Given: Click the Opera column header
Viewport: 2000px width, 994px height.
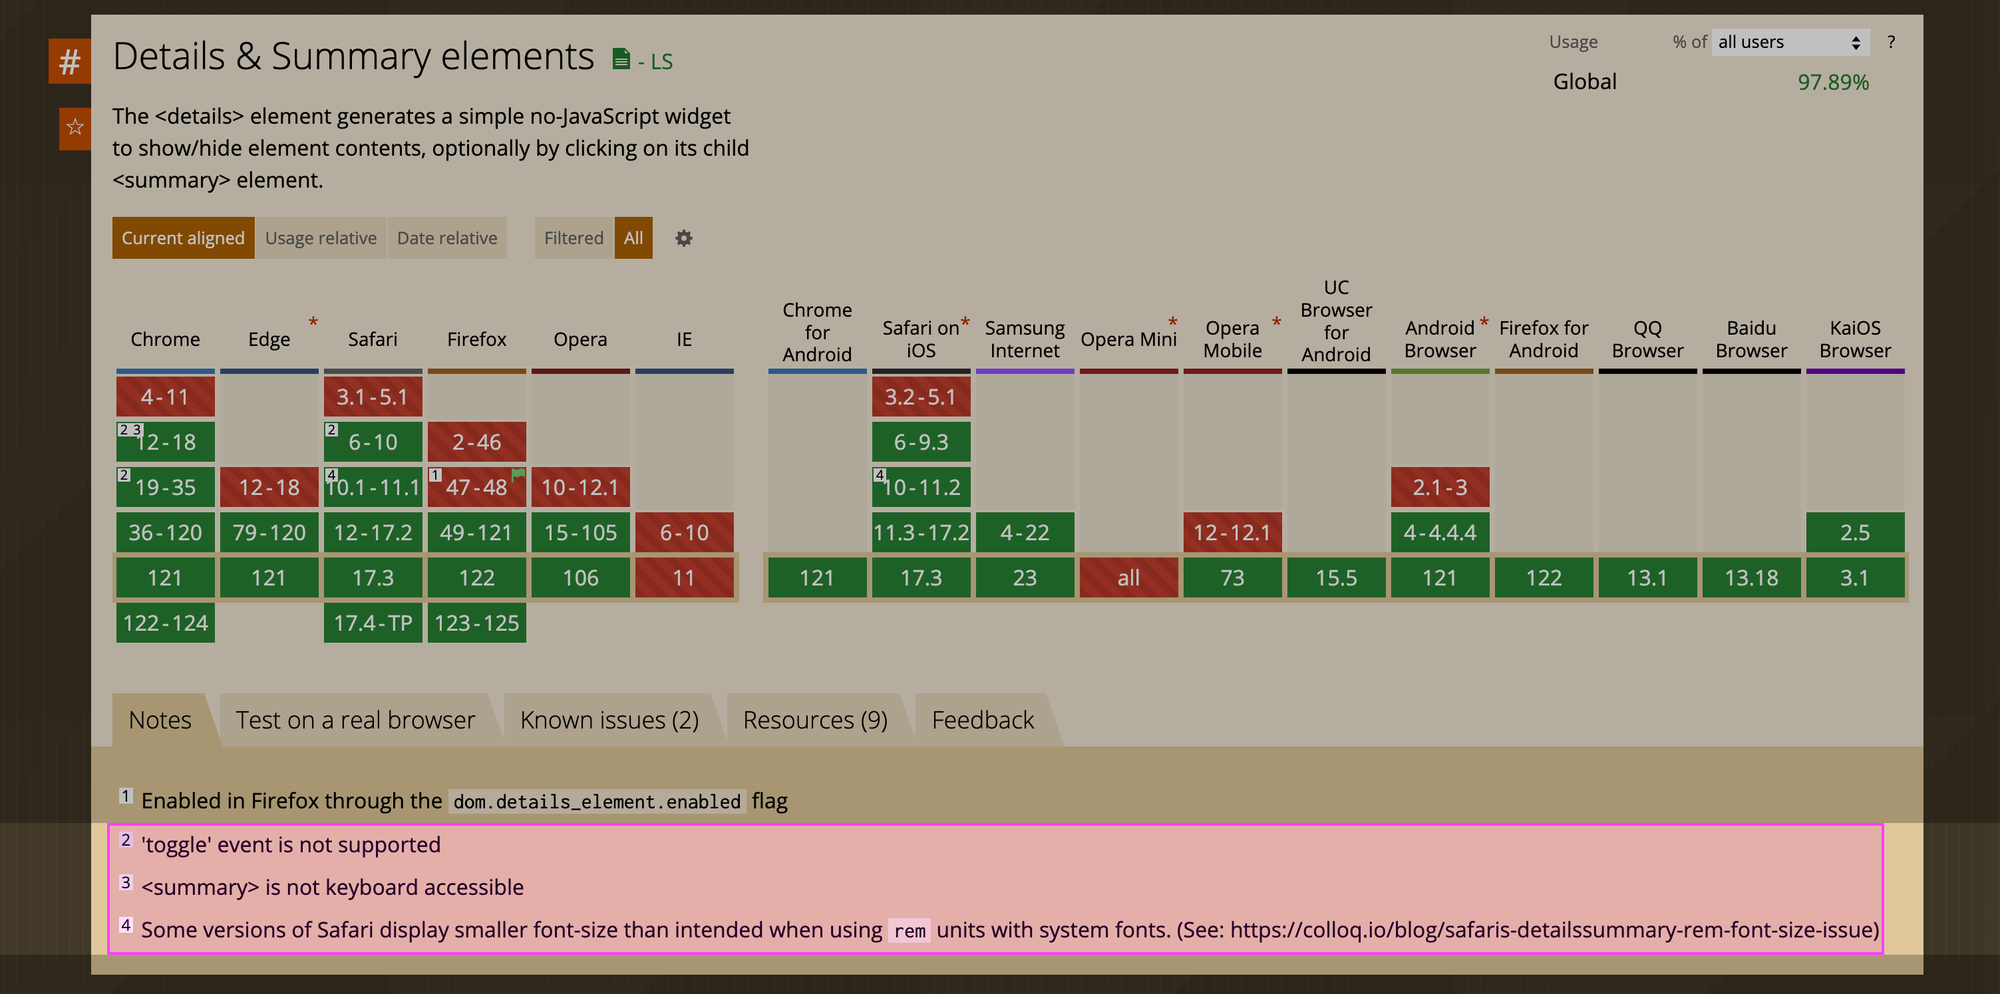Looking at the screenshot, I should click(x=581, y=339).
